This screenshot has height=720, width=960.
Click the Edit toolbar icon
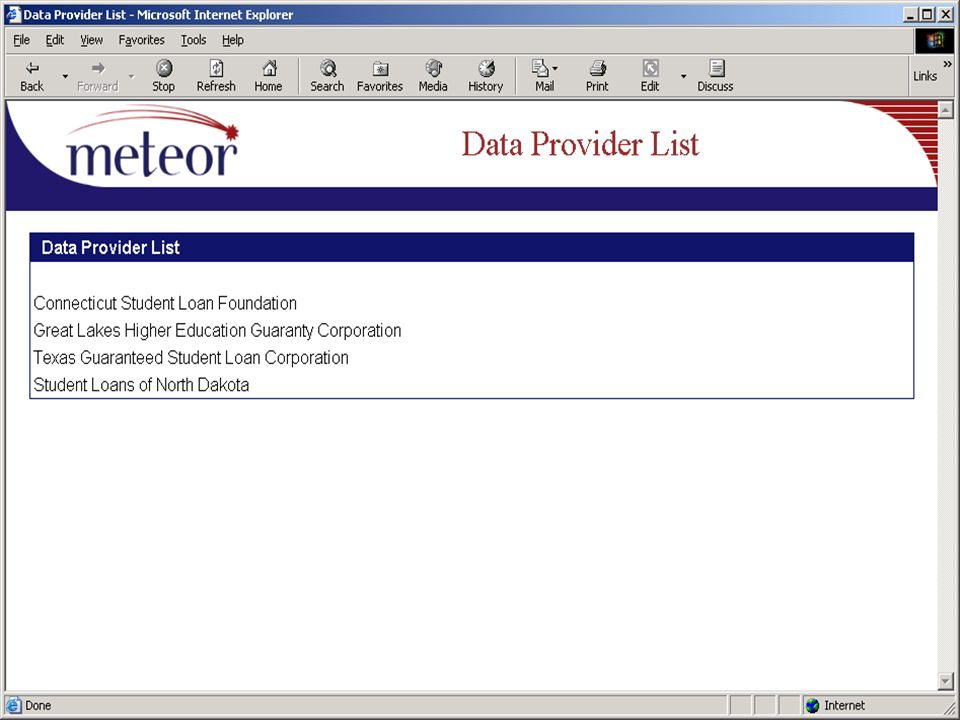tap(650, 76)
